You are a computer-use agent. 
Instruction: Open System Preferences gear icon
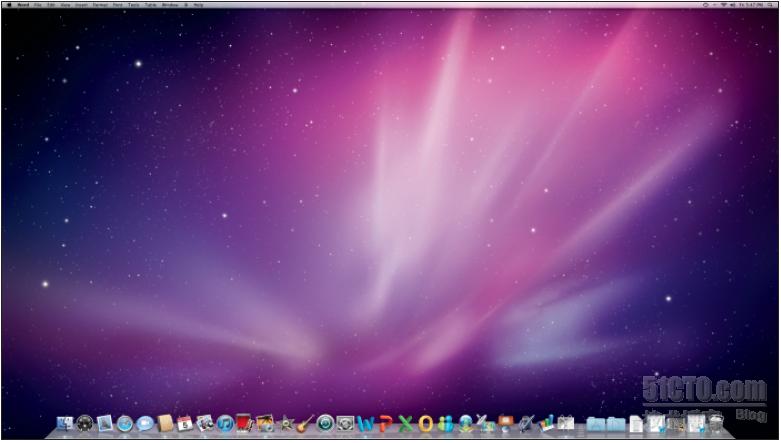(345, 424)
